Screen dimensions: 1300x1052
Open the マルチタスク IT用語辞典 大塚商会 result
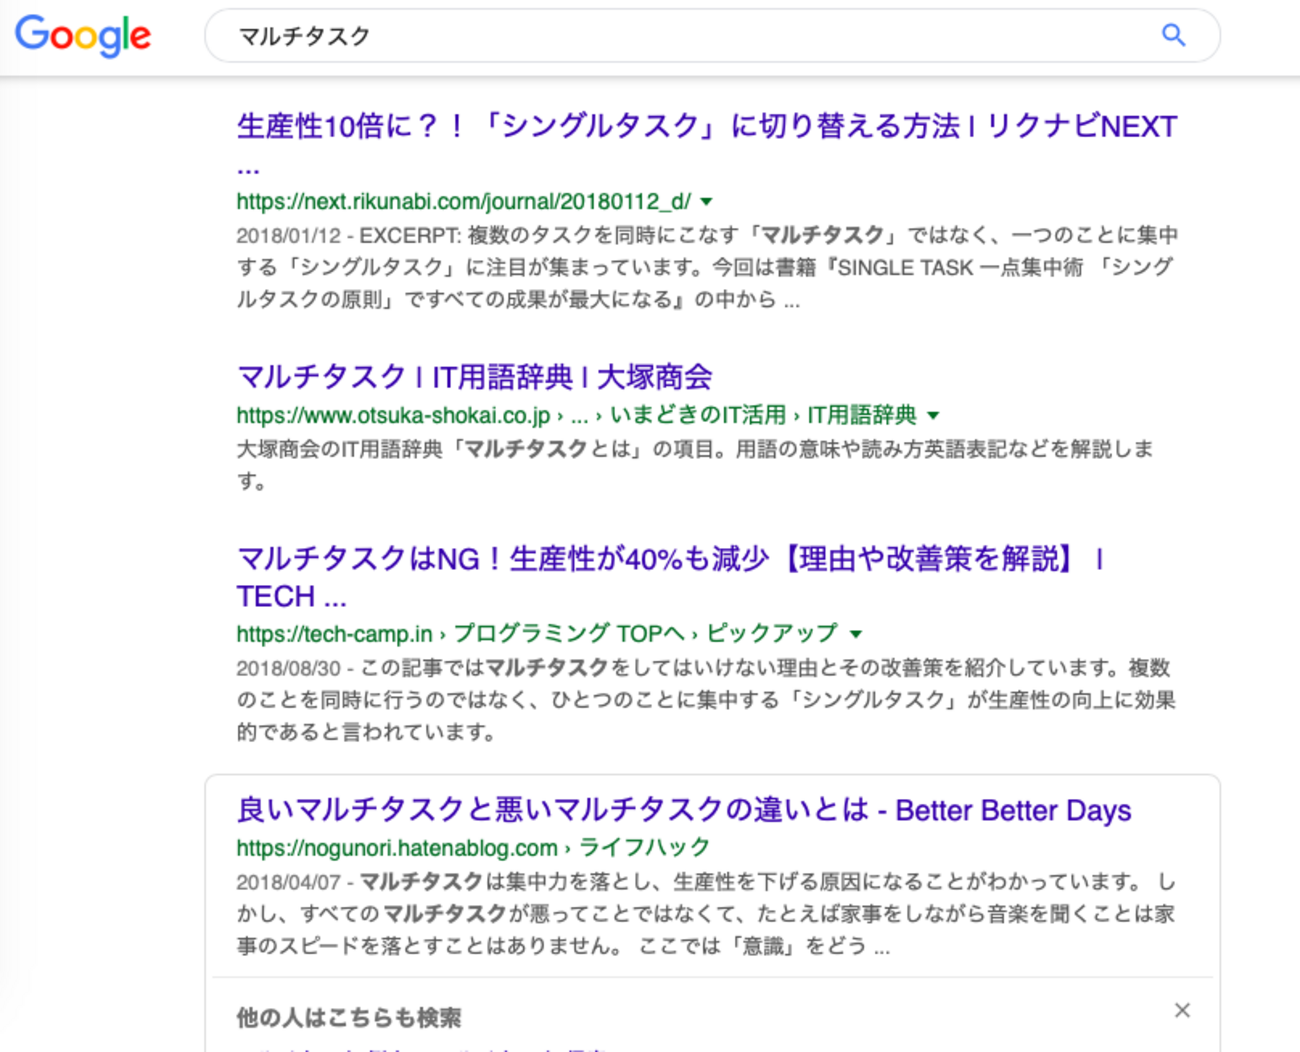pos(474,377)
